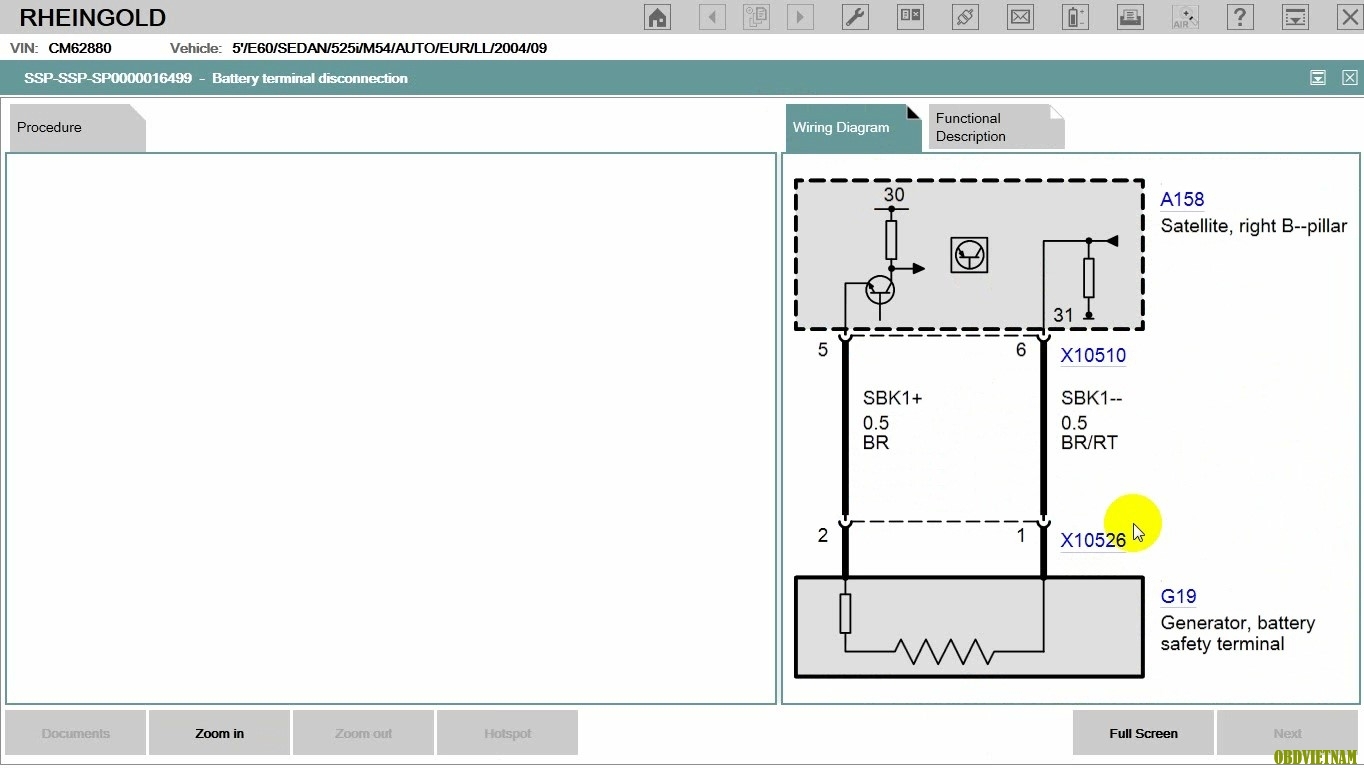Close RHEINGOLD with the top-right X icon
The height and width of the screenshot is (768, 1364).
coord(1349,17)
